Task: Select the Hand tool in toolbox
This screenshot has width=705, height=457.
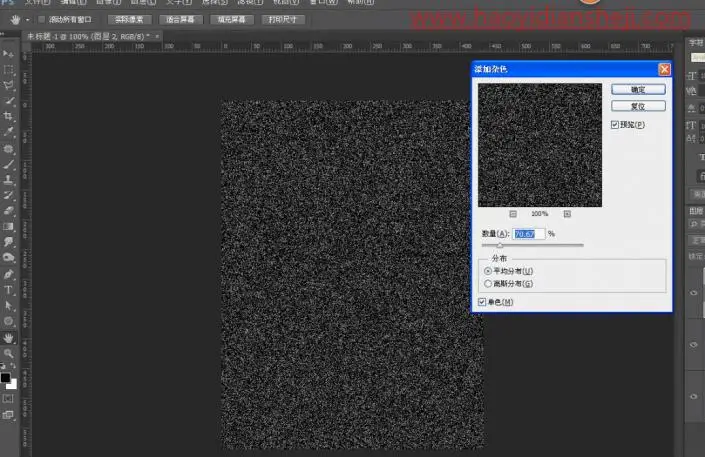Action: click(8, 338)
